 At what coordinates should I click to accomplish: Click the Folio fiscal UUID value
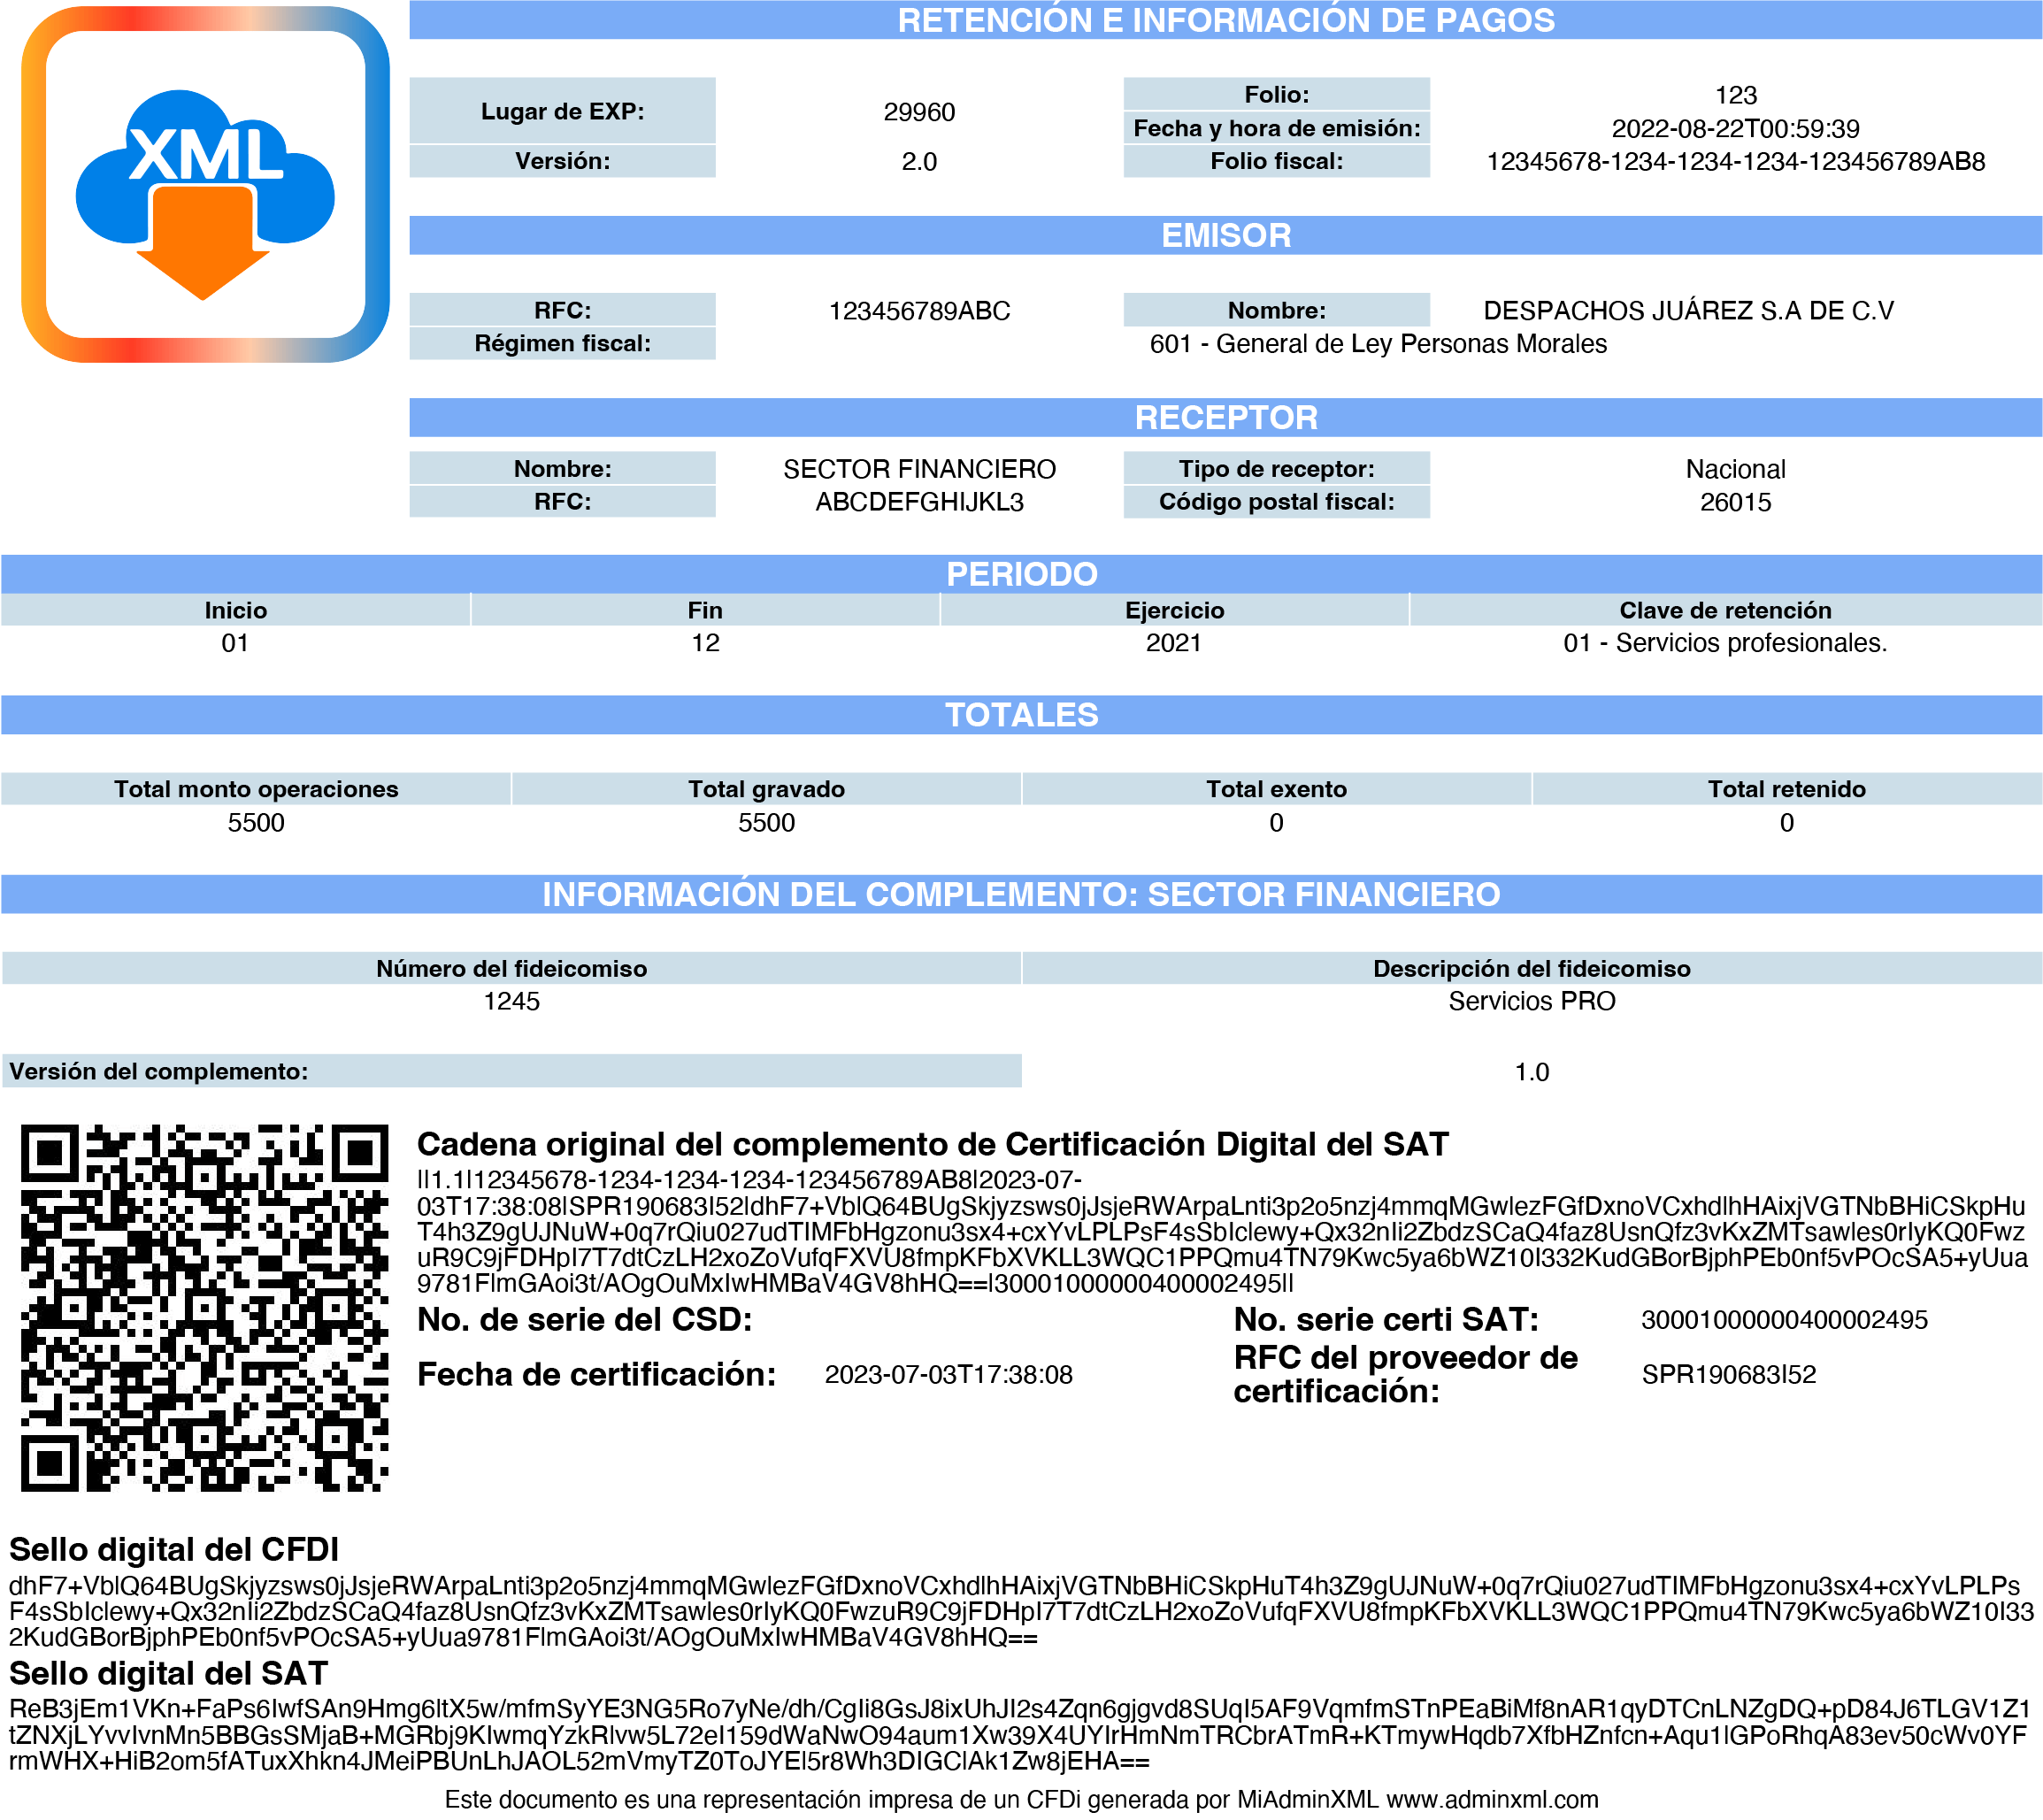pyautogui.click(x=1735, y=162)
